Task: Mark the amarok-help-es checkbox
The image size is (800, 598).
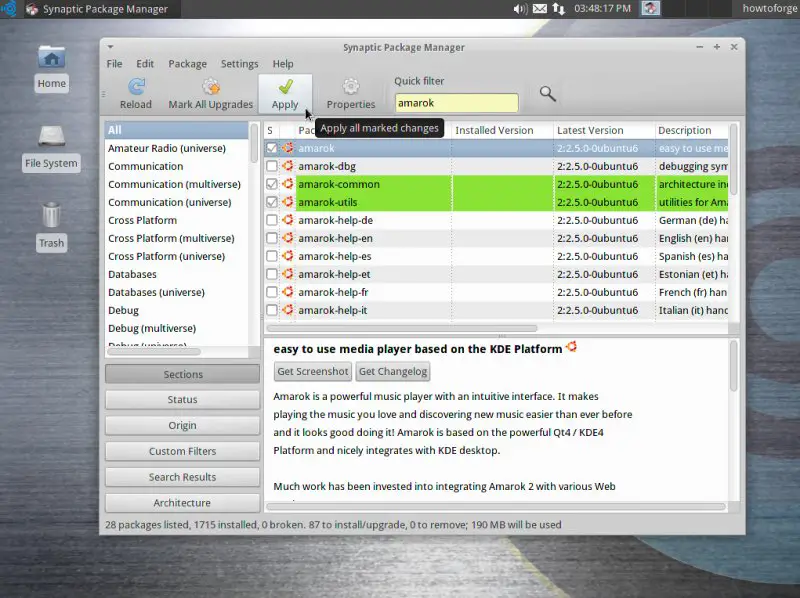Action: click(272, 256)
